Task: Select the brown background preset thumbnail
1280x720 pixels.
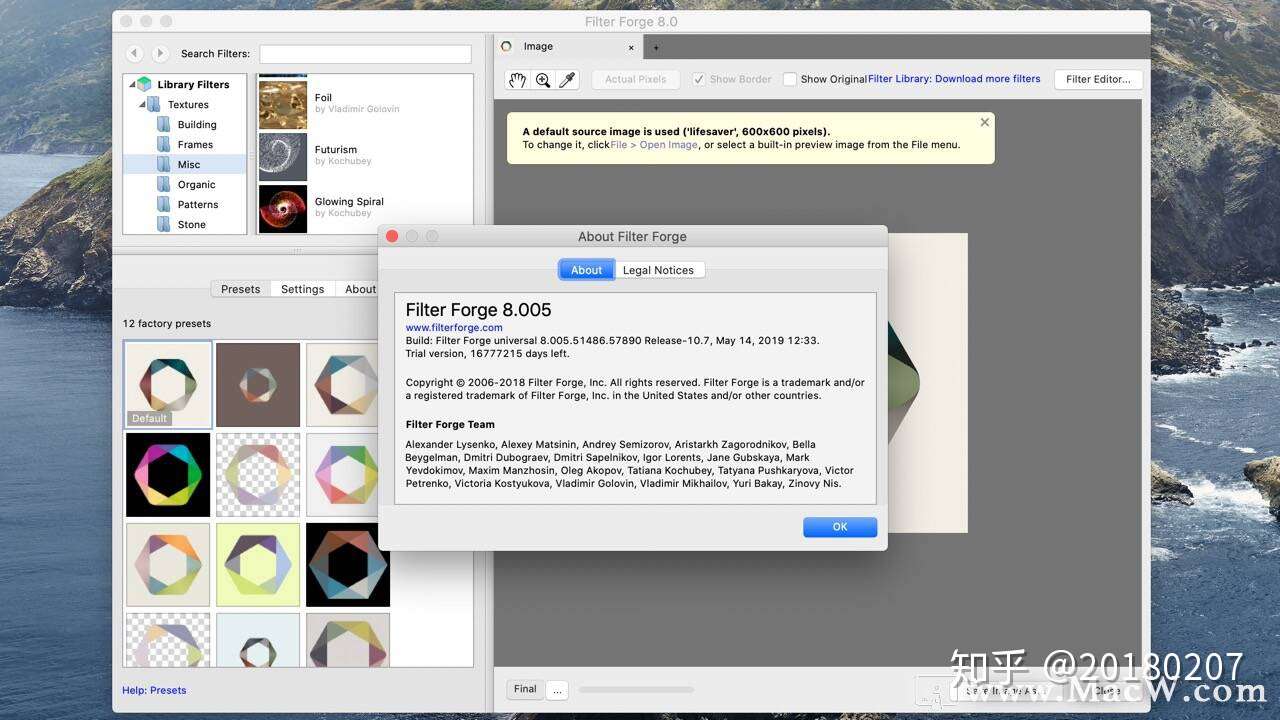Action: click(x=258, y=385)
